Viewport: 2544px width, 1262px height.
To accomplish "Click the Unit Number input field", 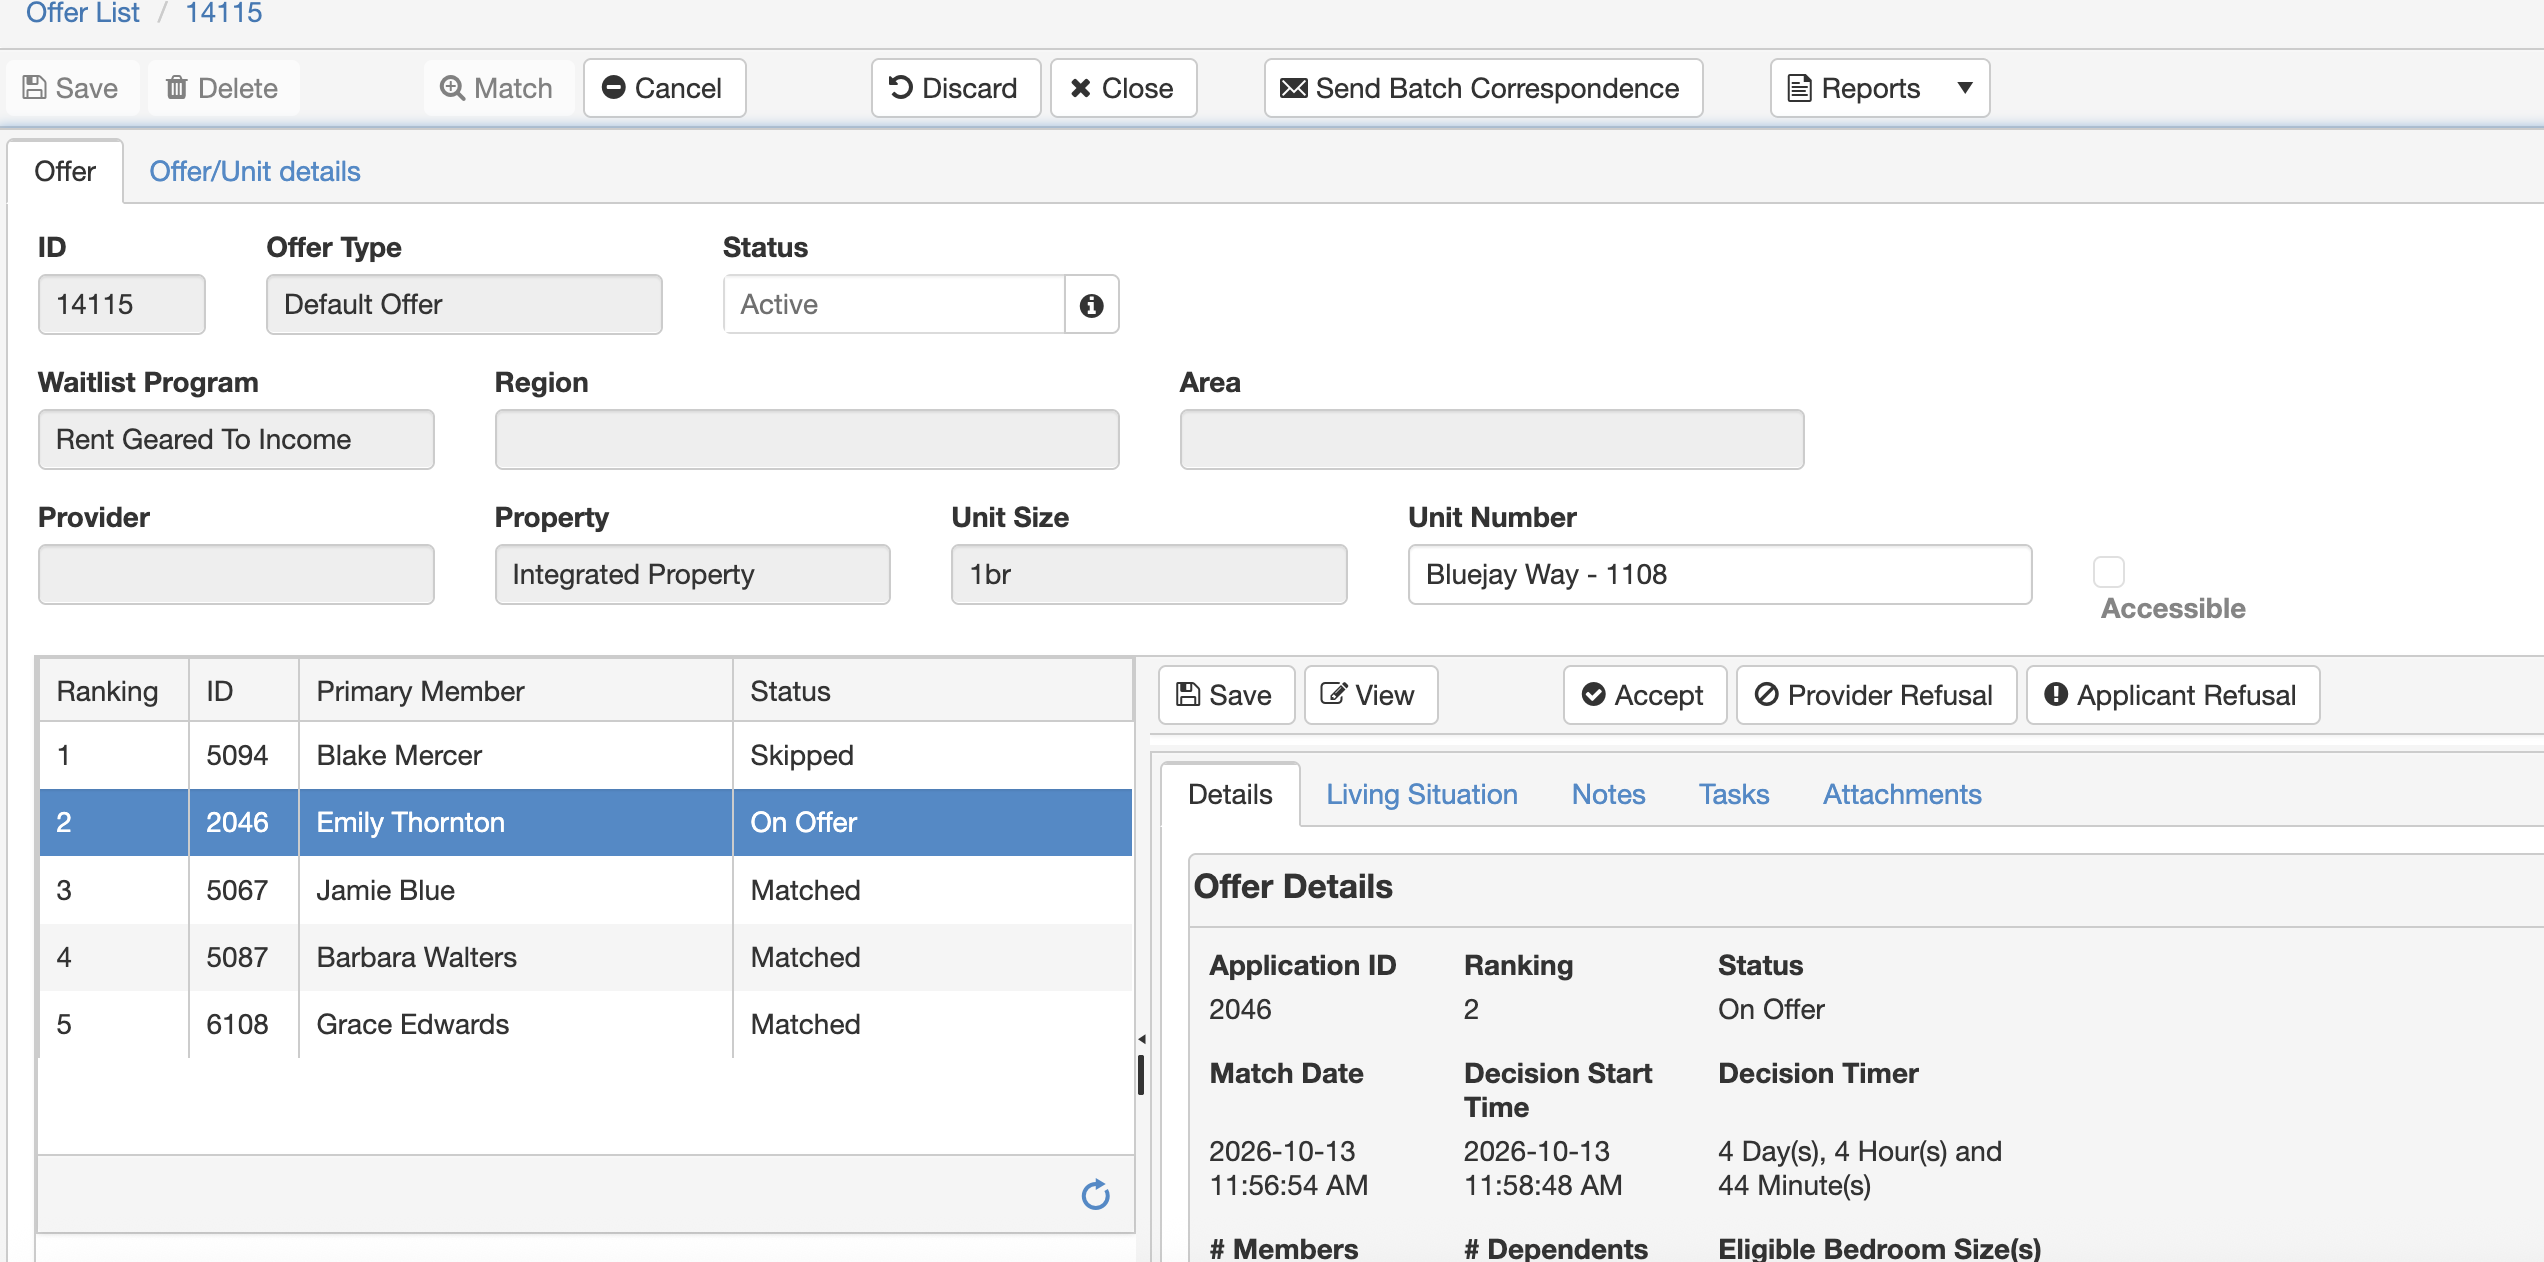I will (x=1719, y=574).
